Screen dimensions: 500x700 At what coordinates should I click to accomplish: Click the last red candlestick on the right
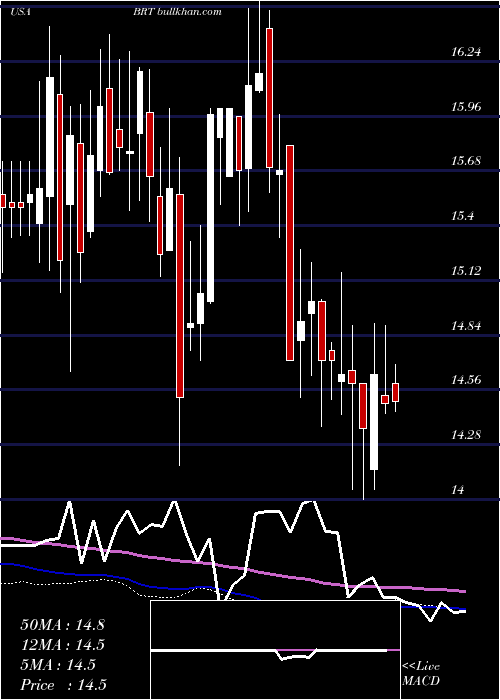pos(396,392)
